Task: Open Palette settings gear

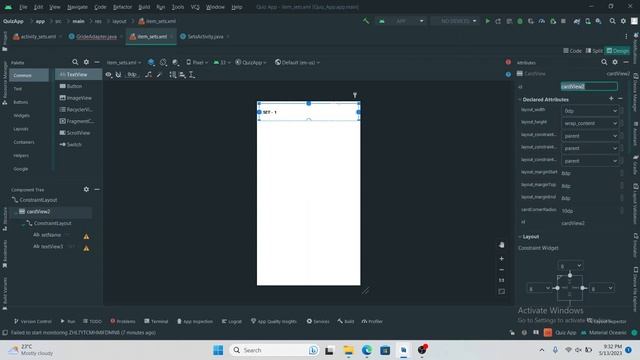Action: pos(86,62)
